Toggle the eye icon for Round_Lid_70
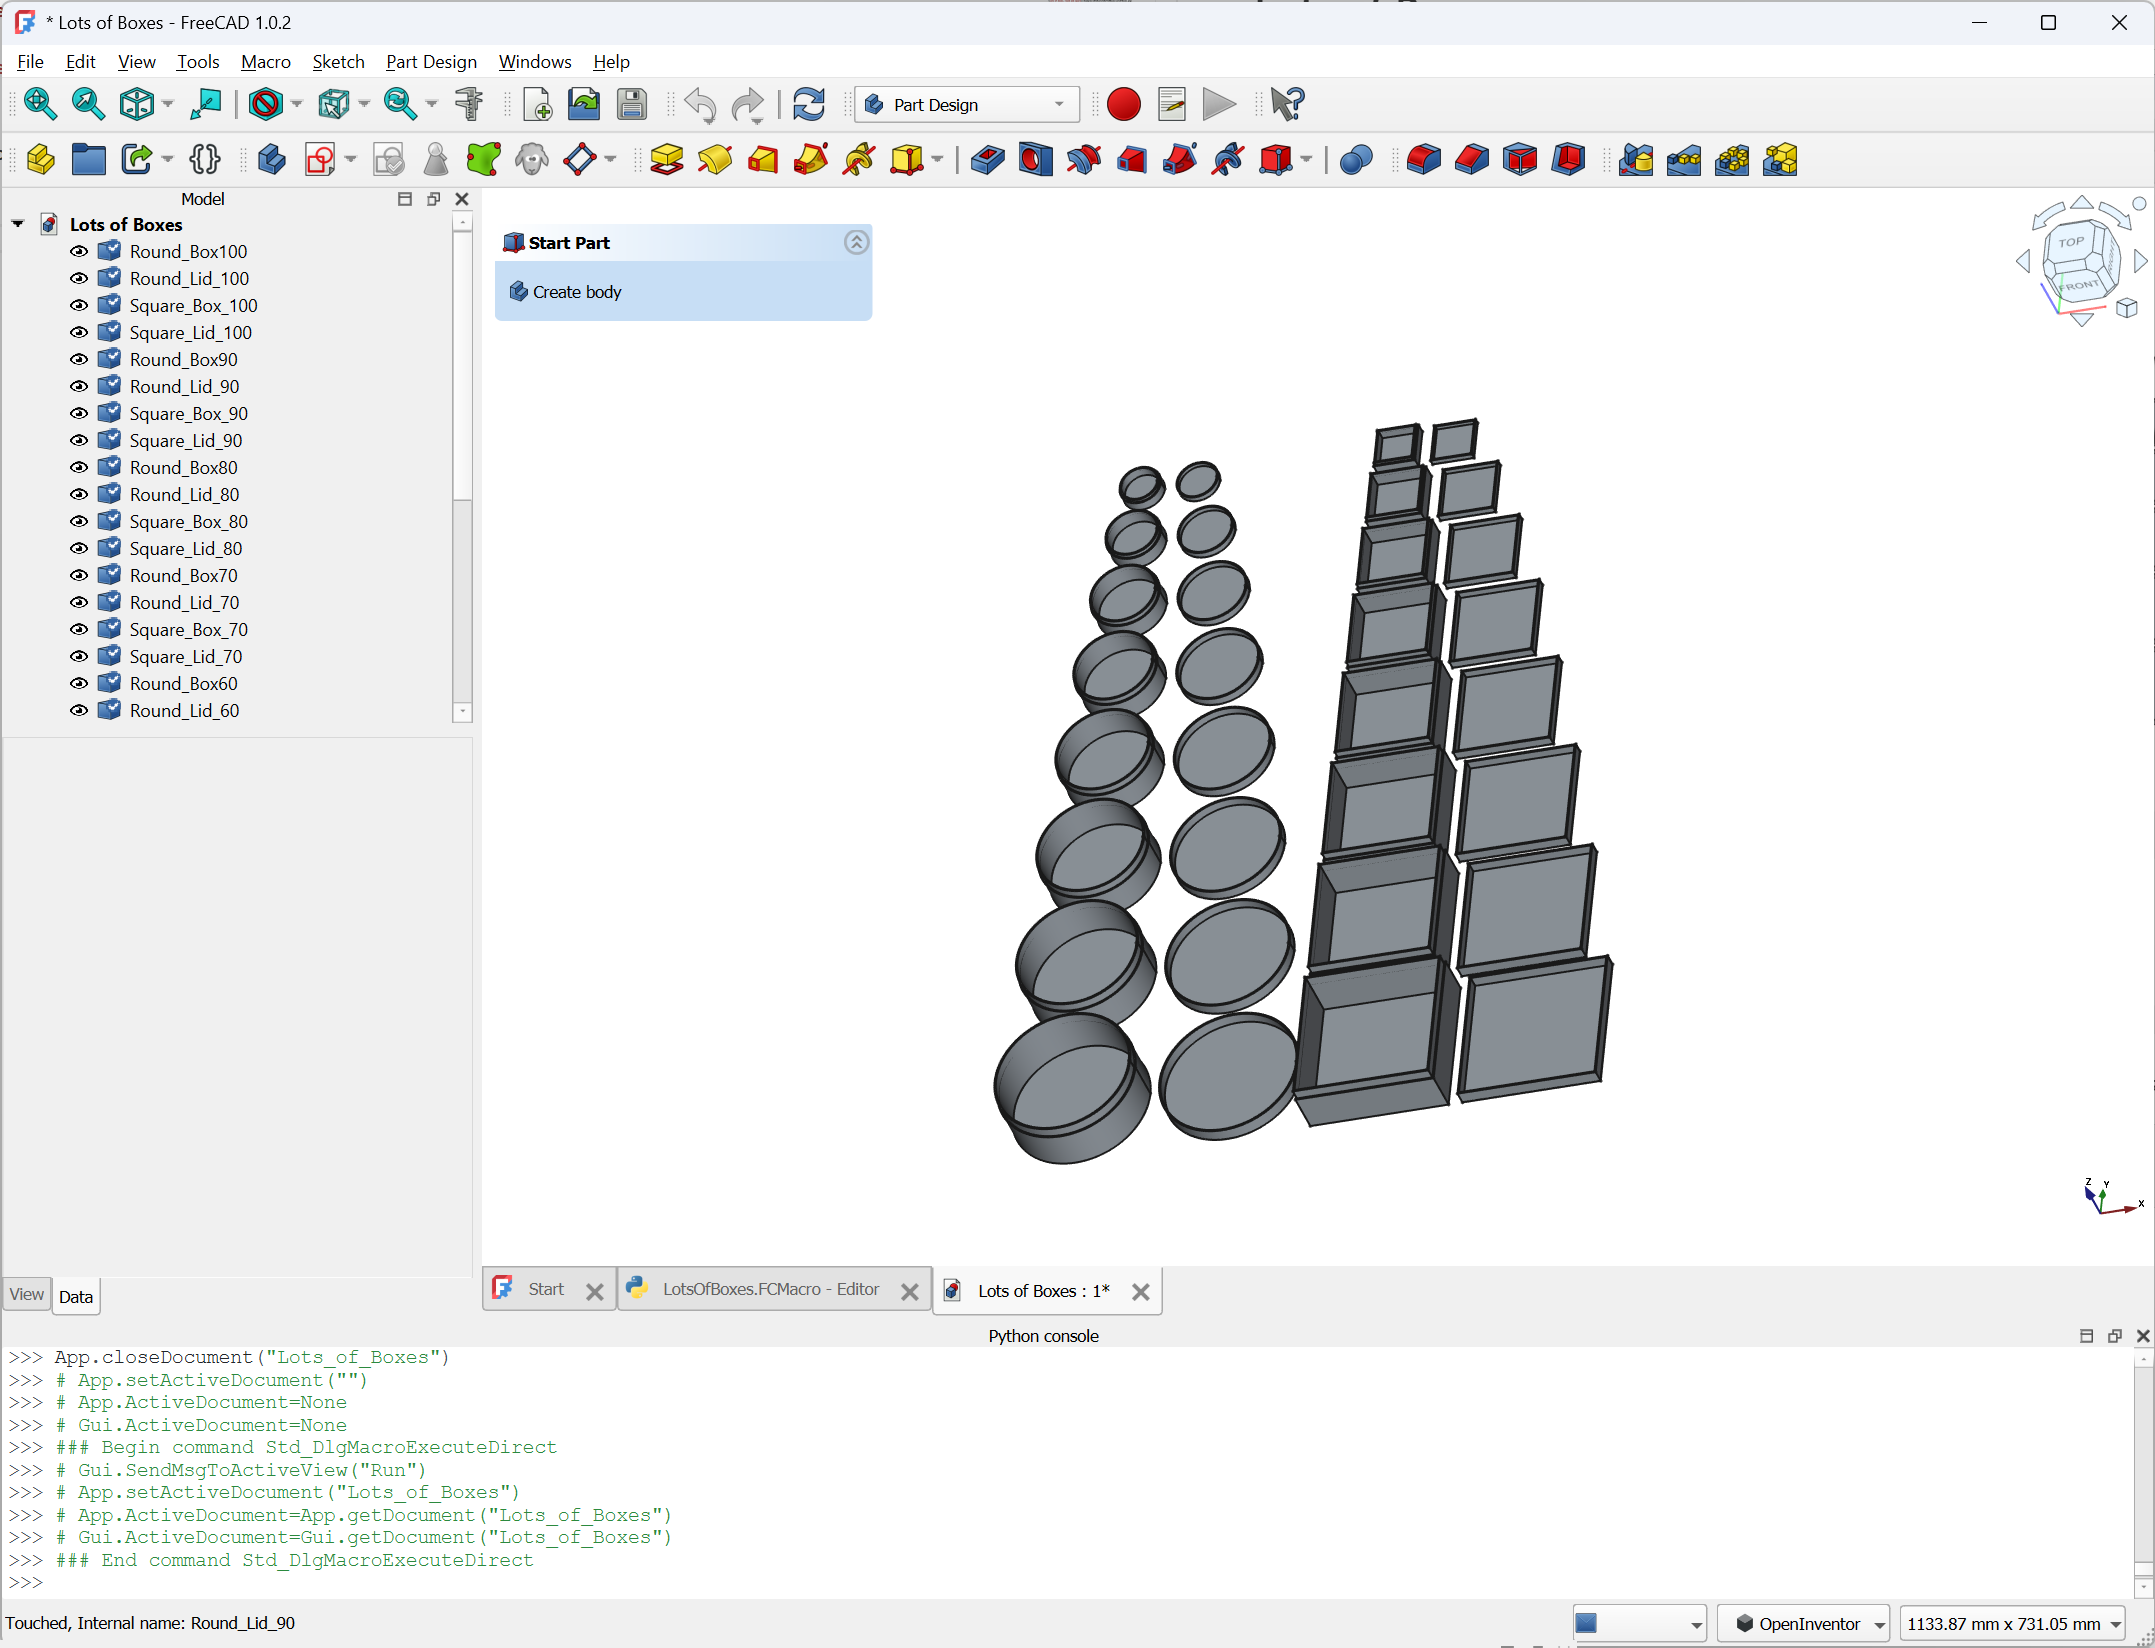Screen dimensions: 2155x1648 pyautogui.click(x=79, y=603)
